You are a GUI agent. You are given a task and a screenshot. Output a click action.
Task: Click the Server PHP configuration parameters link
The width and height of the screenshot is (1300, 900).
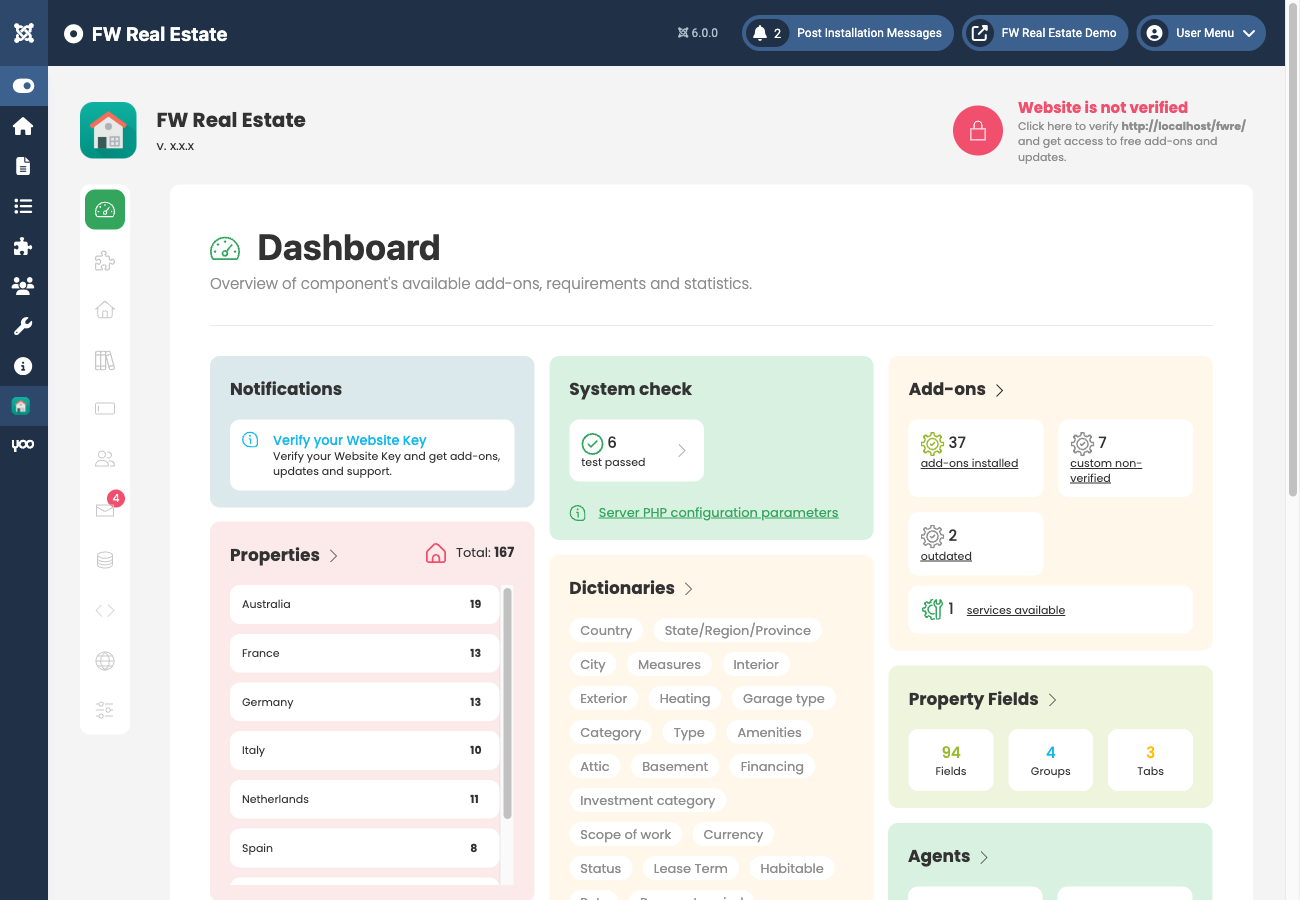[x=718, y=512]
